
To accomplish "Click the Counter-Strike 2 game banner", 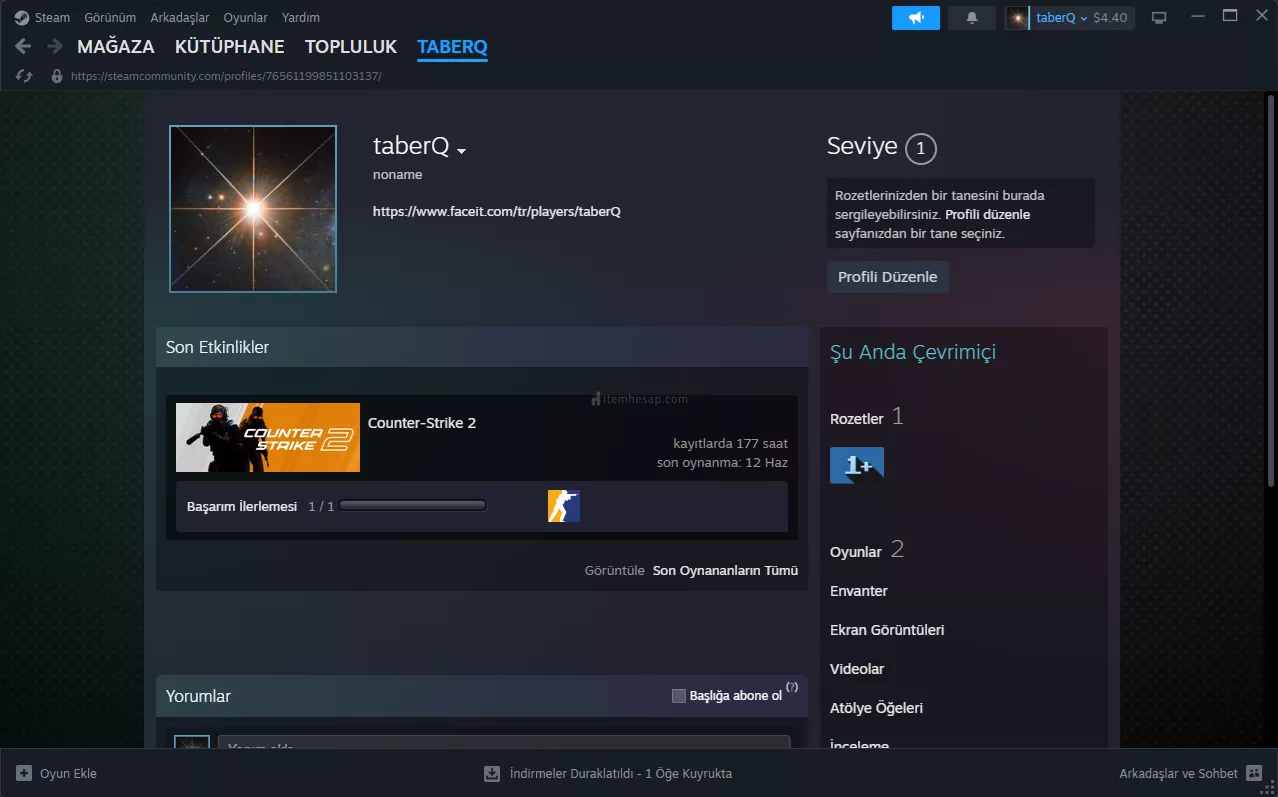I will pos(268,437).
